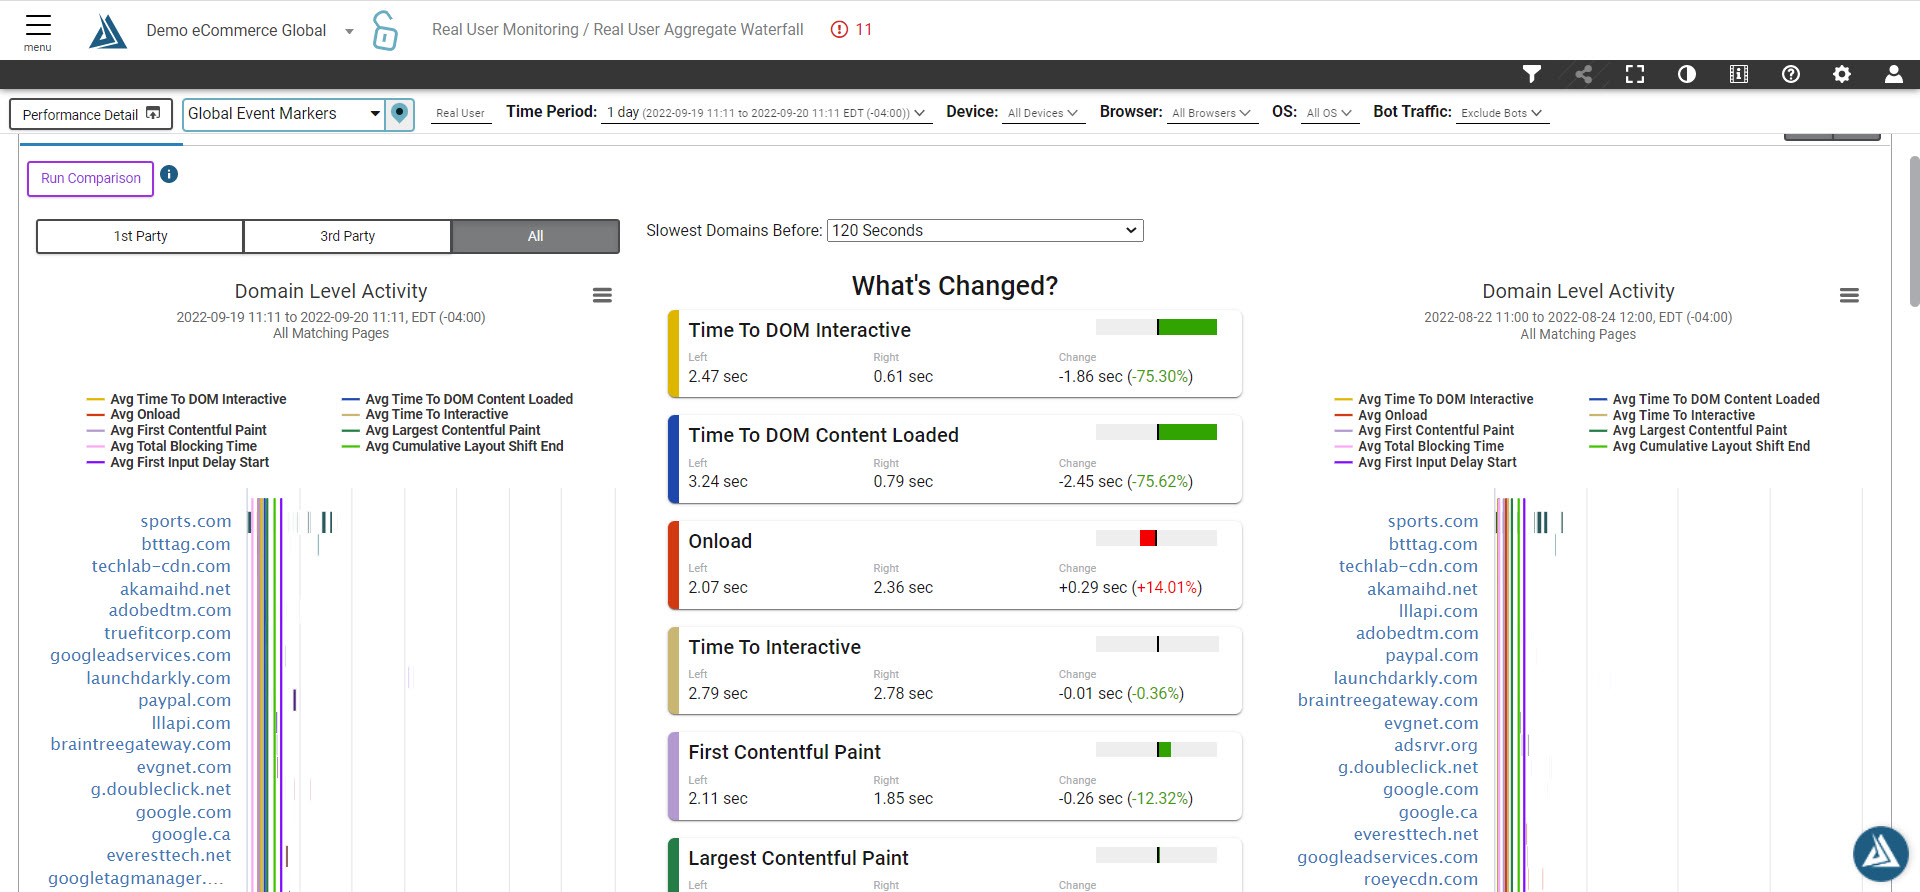Open the user profile icon
The height and width of the screenshot is (892, 1920).
(1894, 74)
